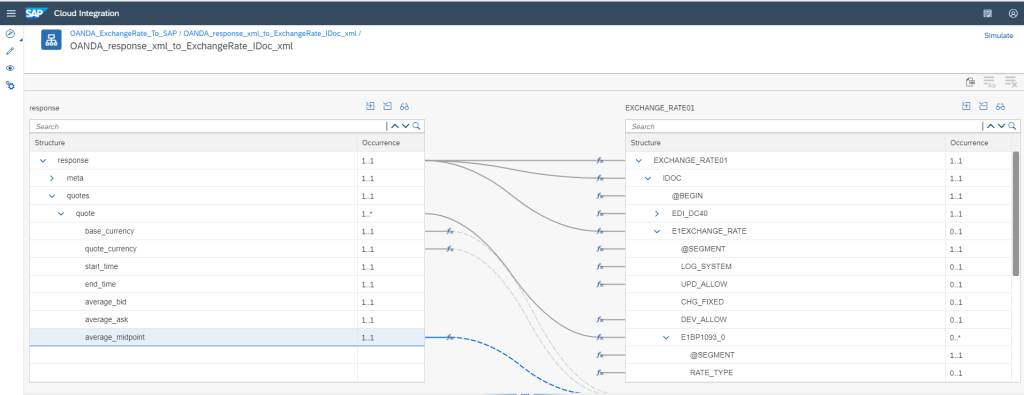Select the average_midpoint row in the source
1024x395 pixels.
227,337
